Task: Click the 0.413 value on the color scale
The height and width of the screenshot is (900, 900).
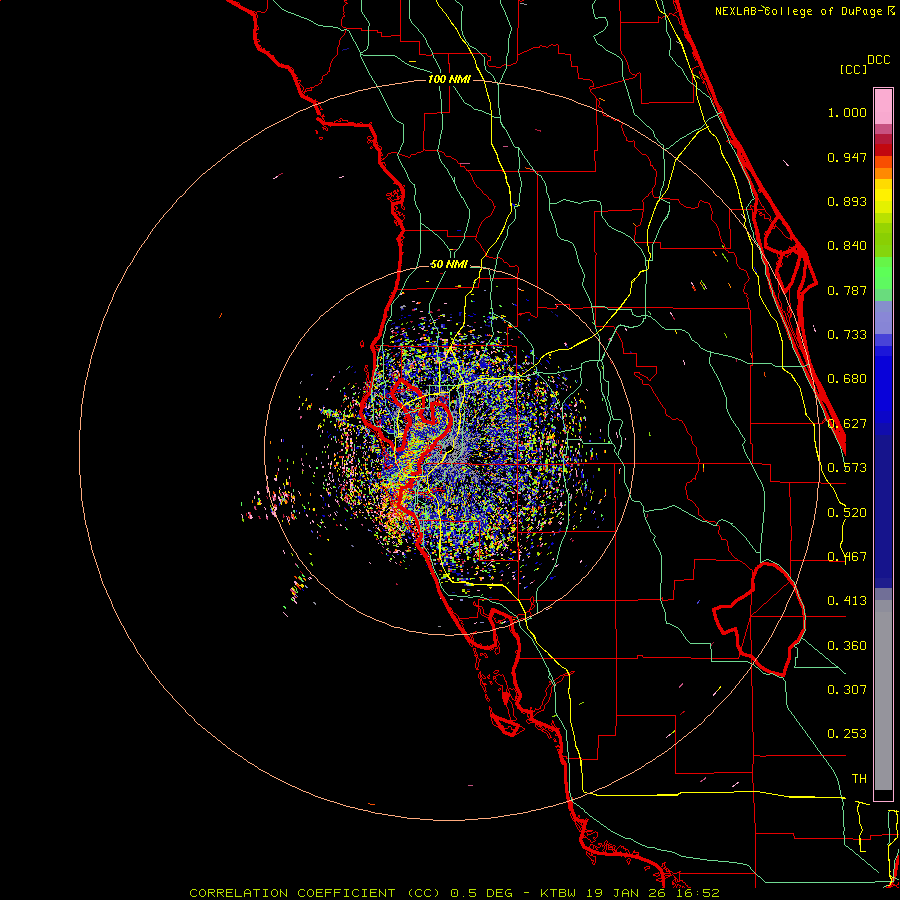Action: pos(847,601)
